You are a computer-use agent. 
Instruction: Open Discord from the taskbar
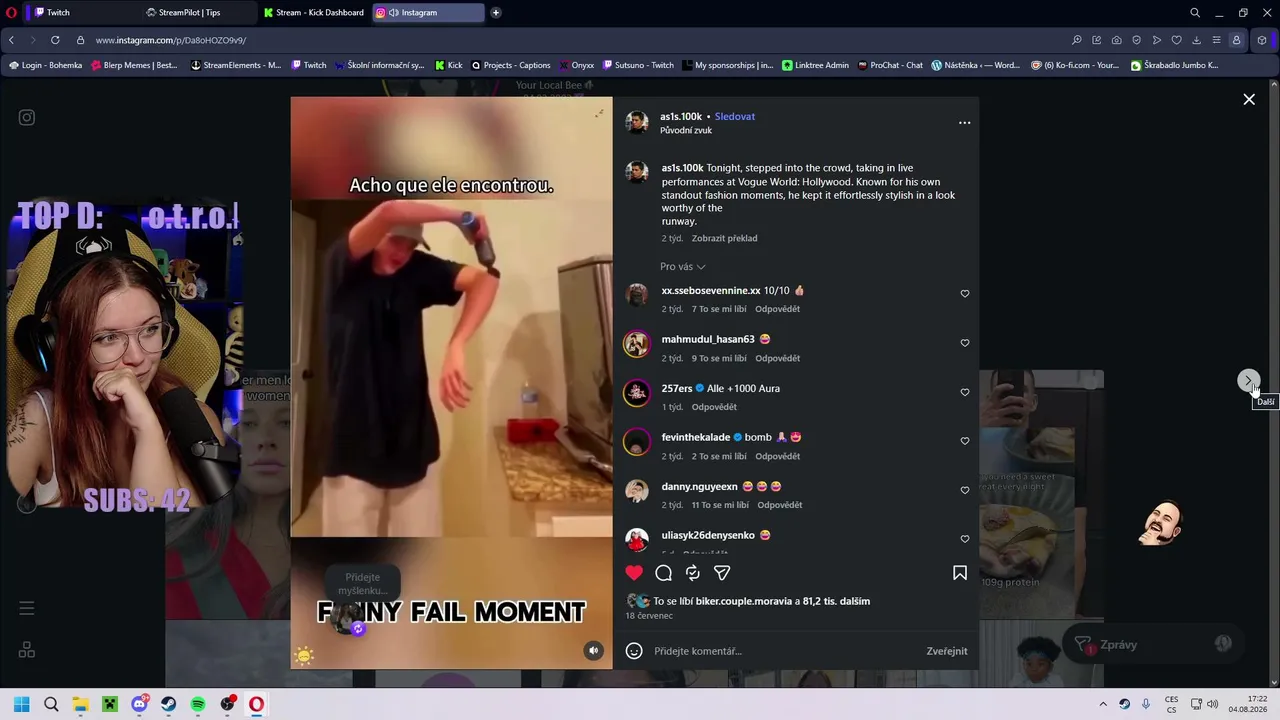(139, 704)
